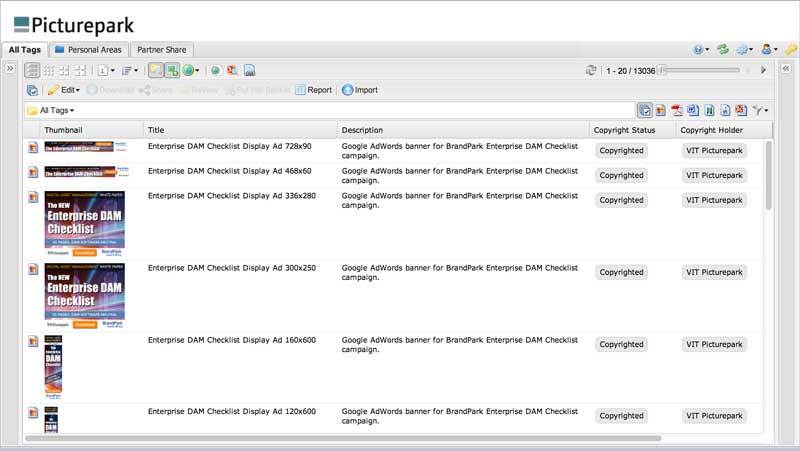Open the Edit dropdown menu
The height and width of the screenshot is (451, 800).
(64, 90)
